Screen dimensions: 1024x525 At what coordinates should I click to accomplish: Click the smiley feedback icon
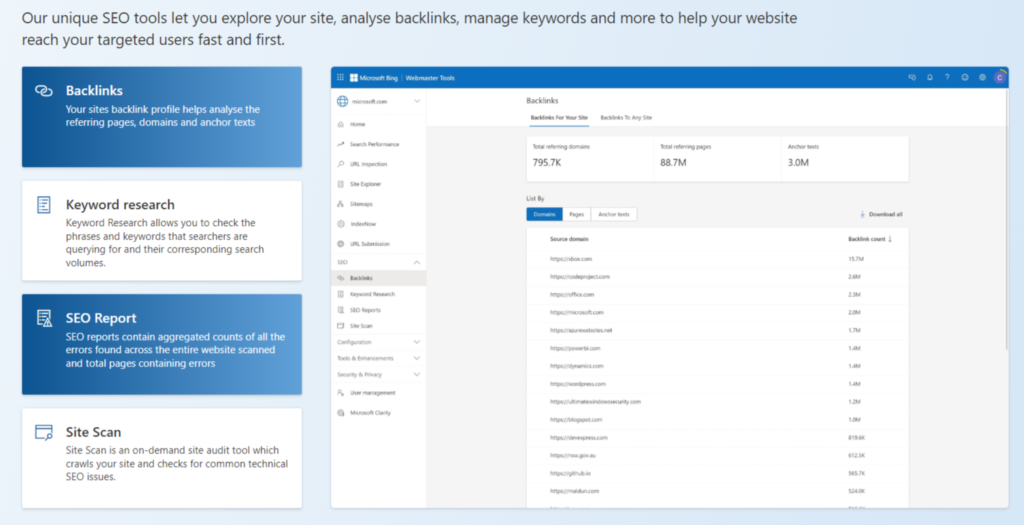965,77
